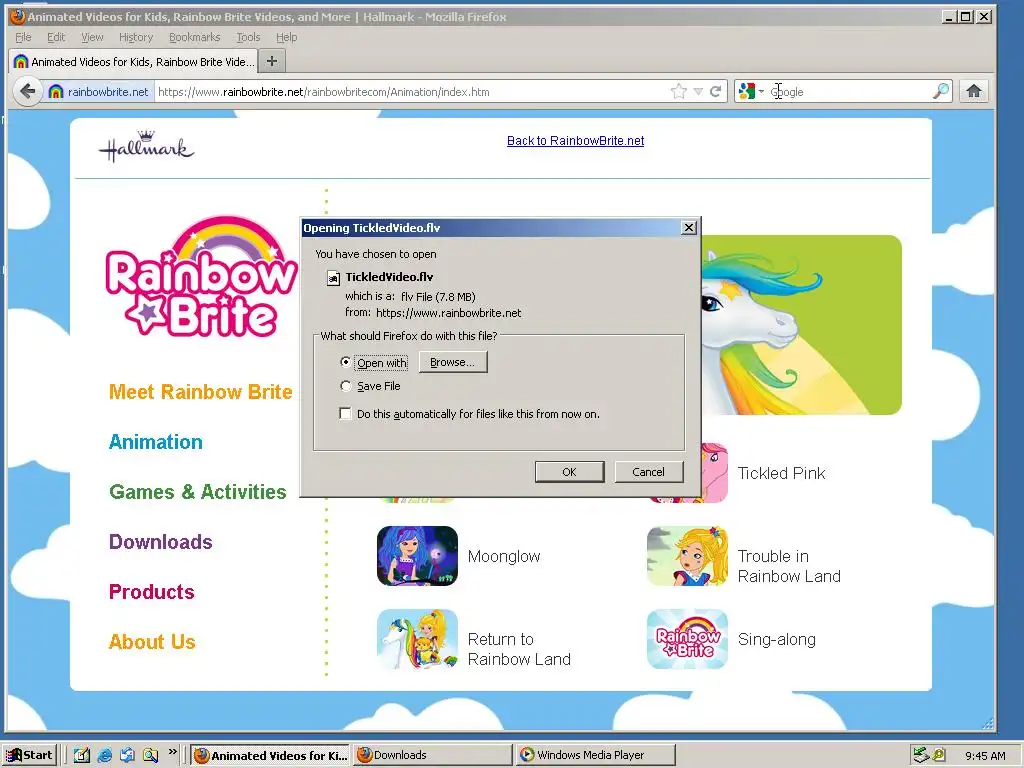1024x768 pixels.
Task: Open the History menu
Action: click(x=136, y=37)
